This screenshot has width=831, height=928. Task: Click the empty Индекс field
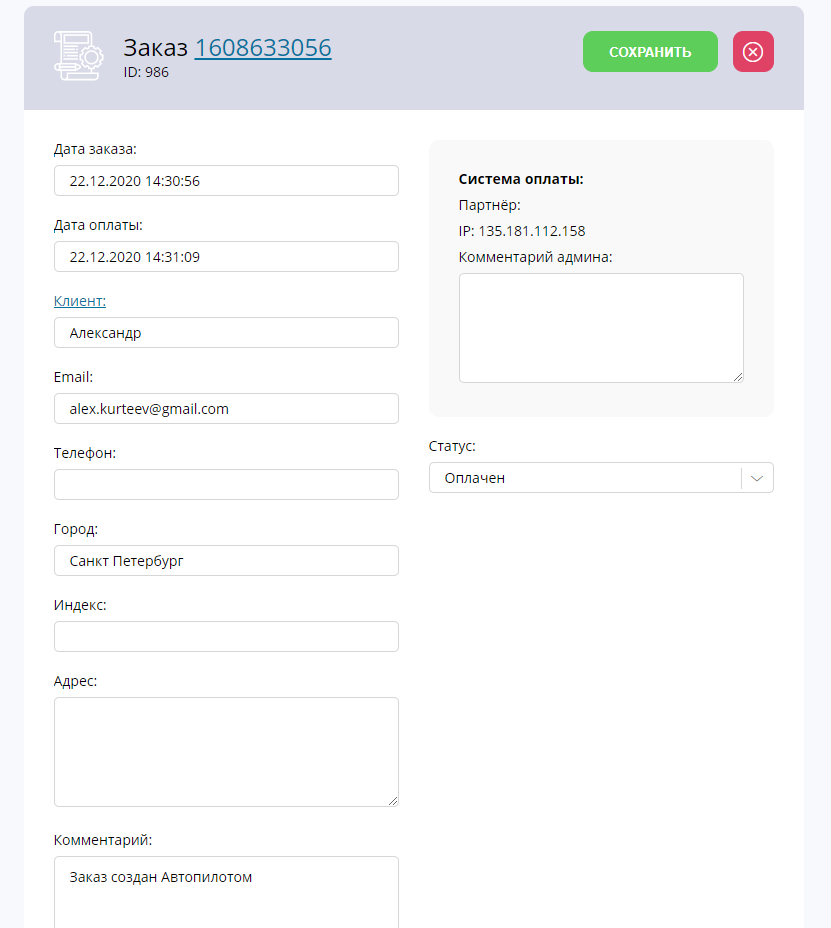point(226,637)
